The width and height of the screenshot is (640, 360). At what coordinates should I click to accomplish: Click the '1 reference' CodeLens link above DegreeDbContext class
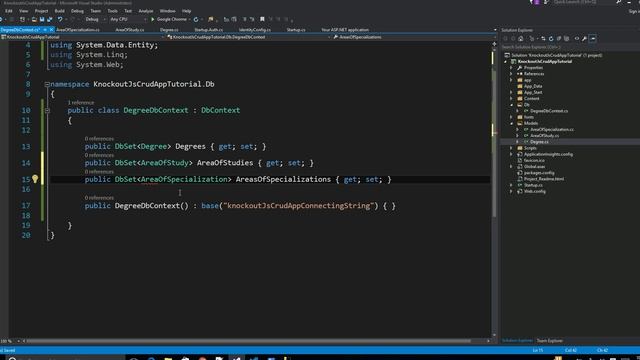click(x=81, y=102)
